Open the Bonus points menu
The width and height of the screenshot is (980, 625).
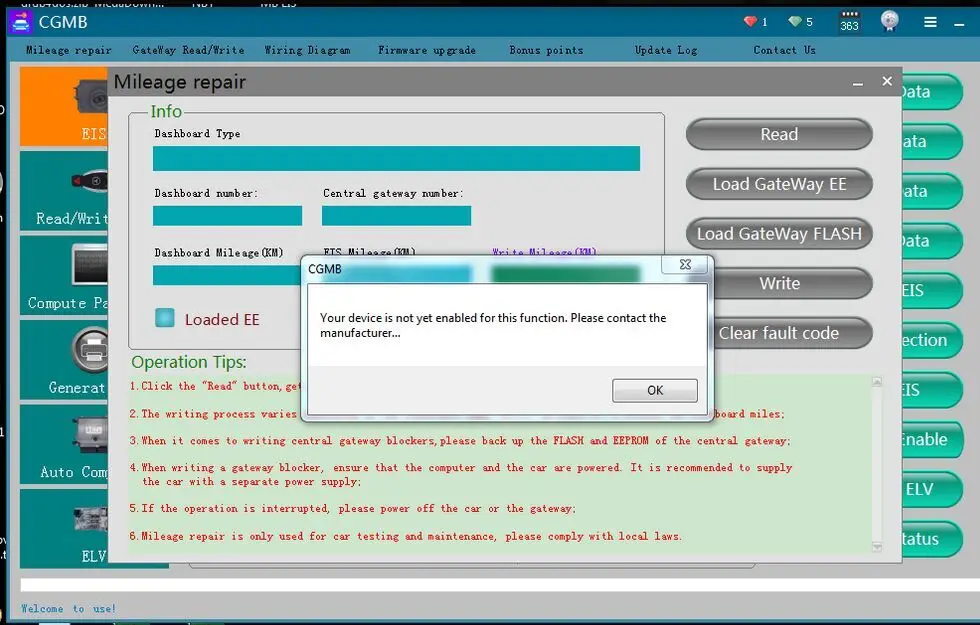[x=546, y=50]
